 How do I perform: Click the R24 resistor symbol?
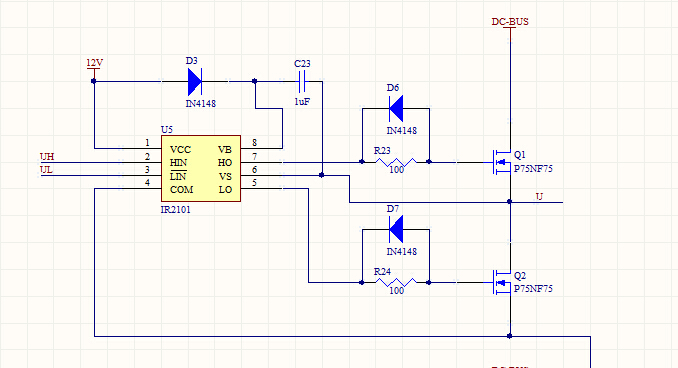pyautogui.click(x=396, y=283)
